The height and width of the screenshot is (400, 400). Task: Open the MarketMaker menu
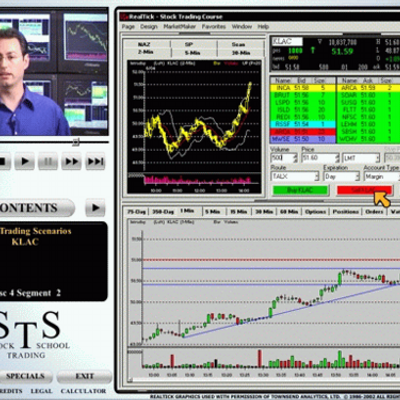click(x=180, y=26)
